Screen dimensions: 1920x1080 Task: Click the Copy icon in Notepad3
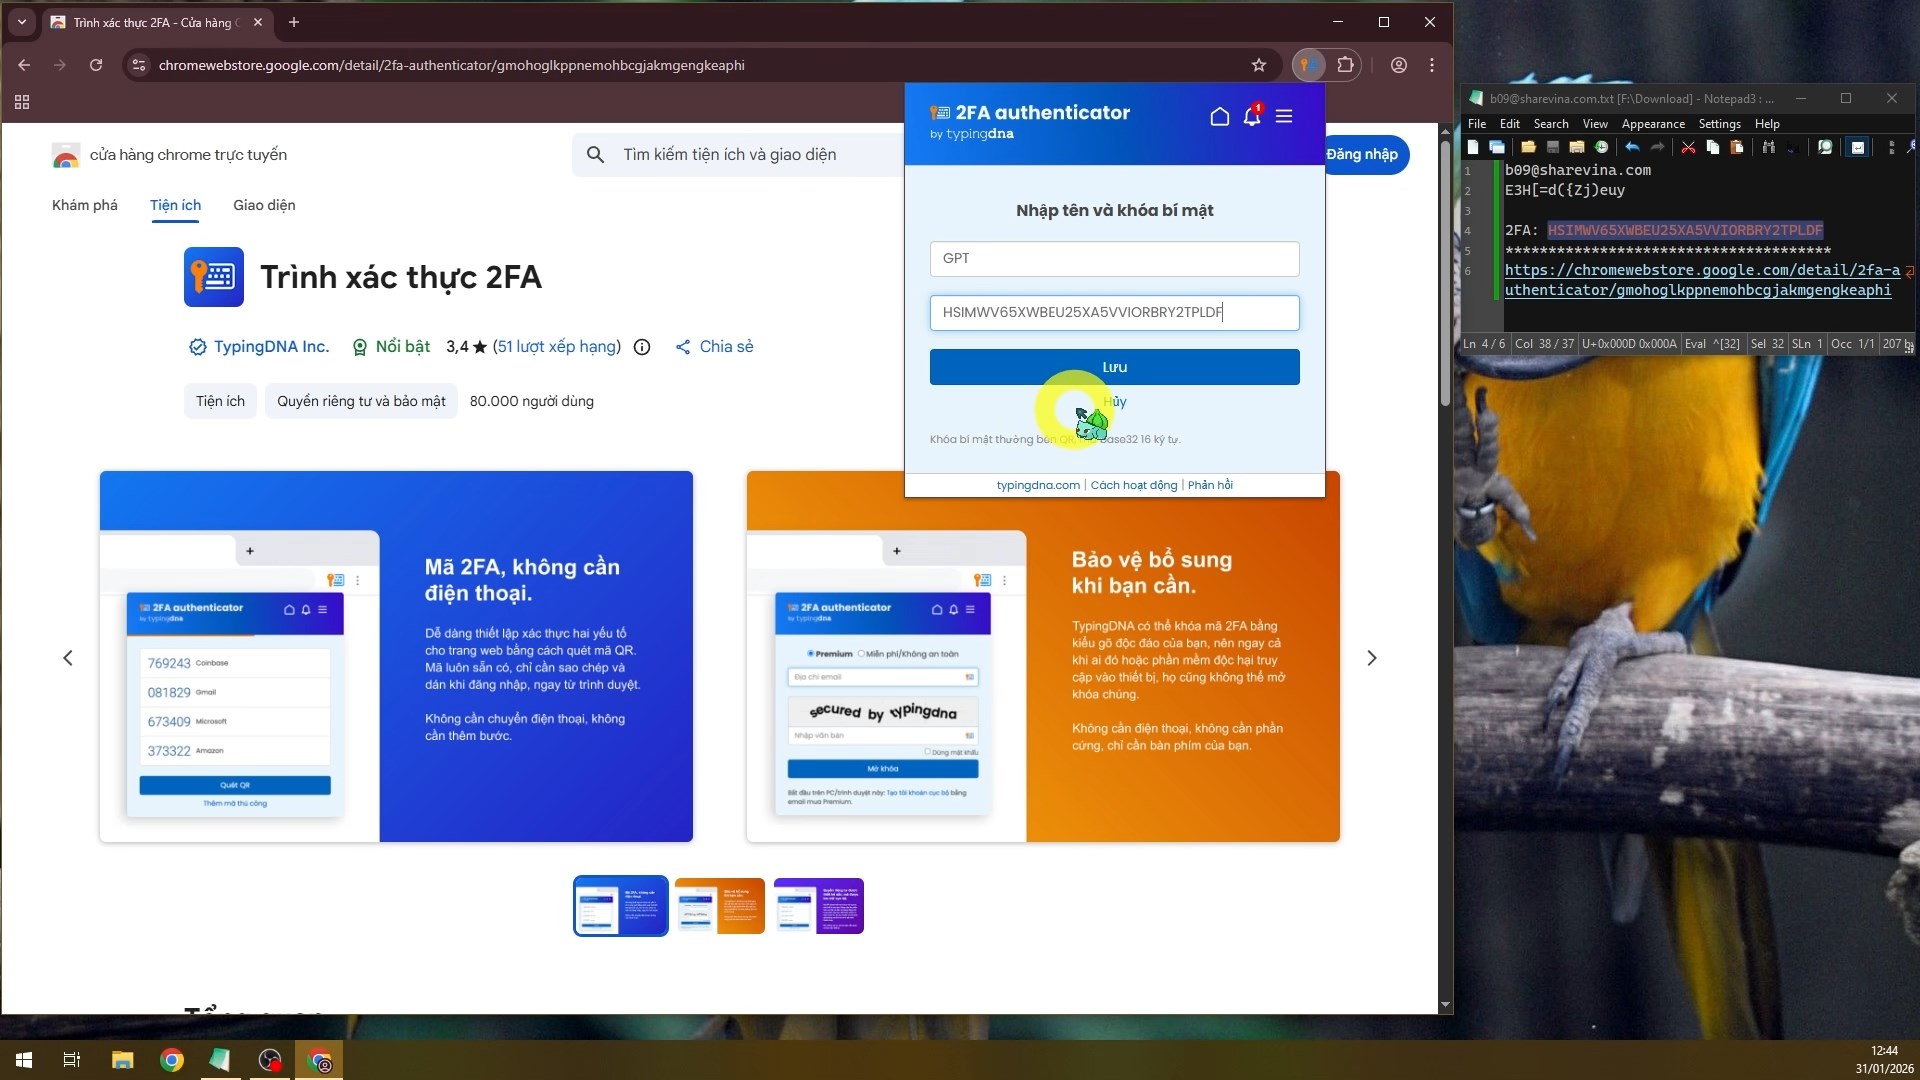point(1712,147)
